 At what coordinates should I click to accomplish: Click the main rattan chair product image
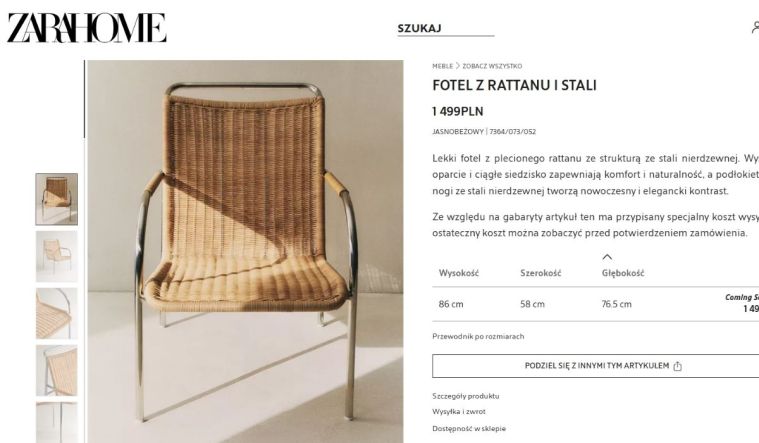(245, 251)
